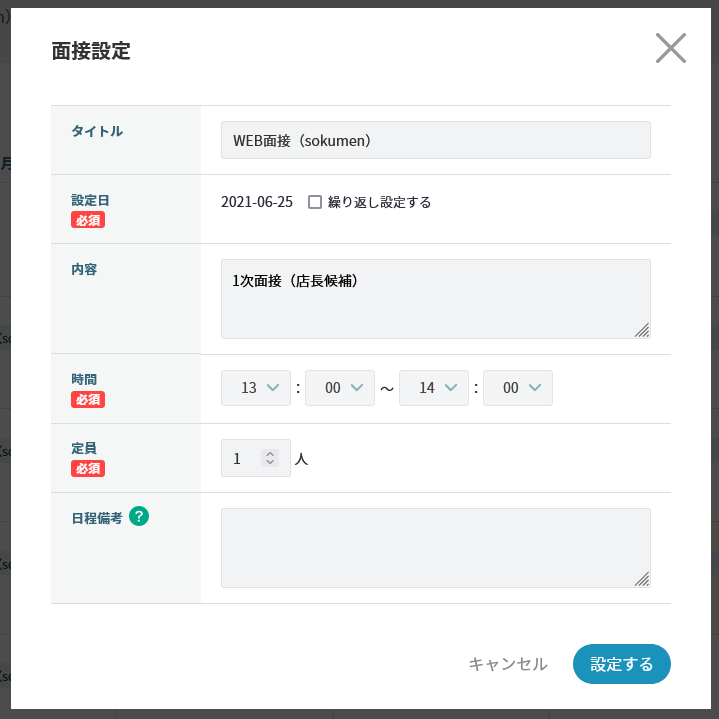Screen dimensions: 719x719
Task: Open the start hour dropdown showing 13
Action: coord(256,388)
